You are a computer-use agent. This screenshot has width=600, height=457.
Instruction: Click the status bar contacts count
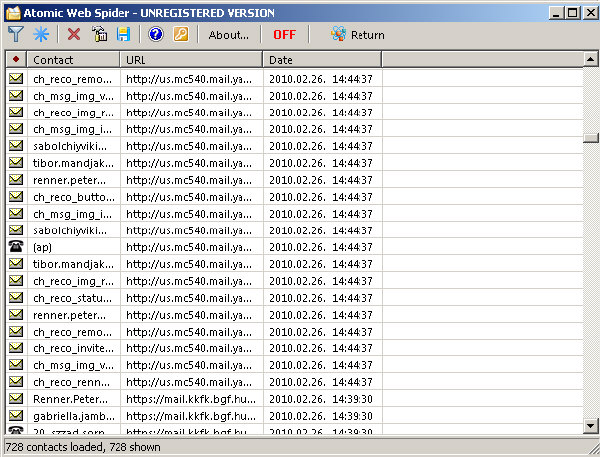83,447
